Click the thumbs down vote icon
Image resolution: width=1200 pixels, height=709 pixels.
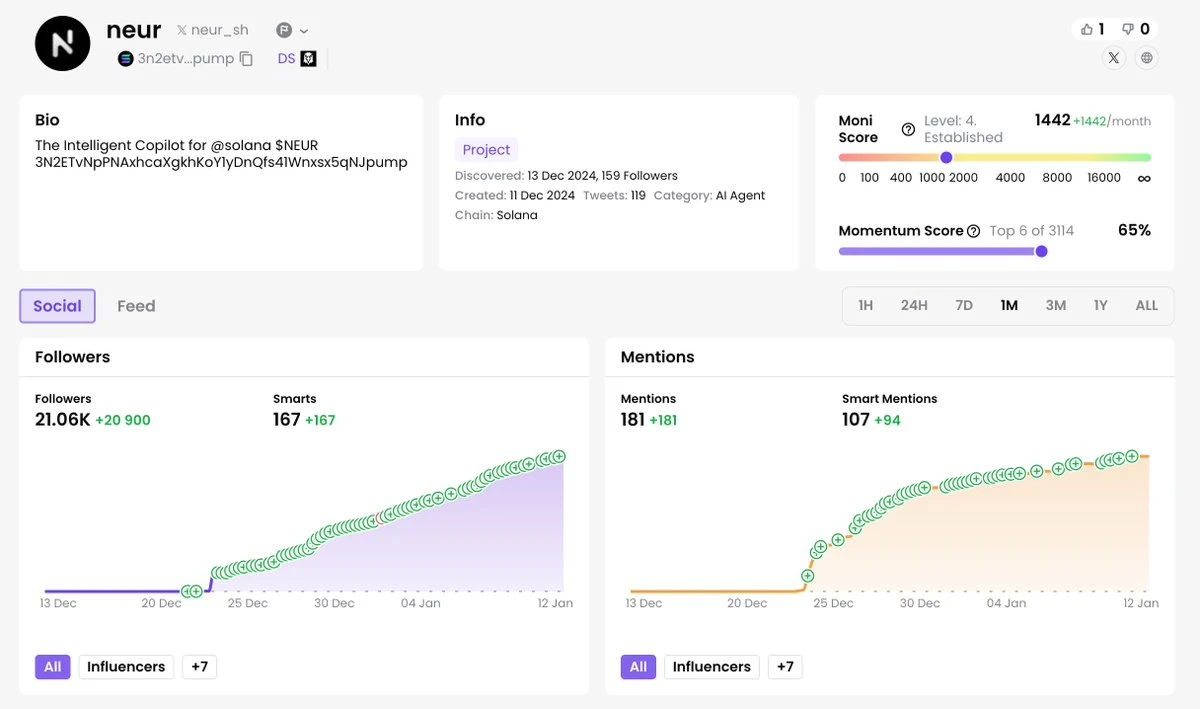[x=1128, y=29]
